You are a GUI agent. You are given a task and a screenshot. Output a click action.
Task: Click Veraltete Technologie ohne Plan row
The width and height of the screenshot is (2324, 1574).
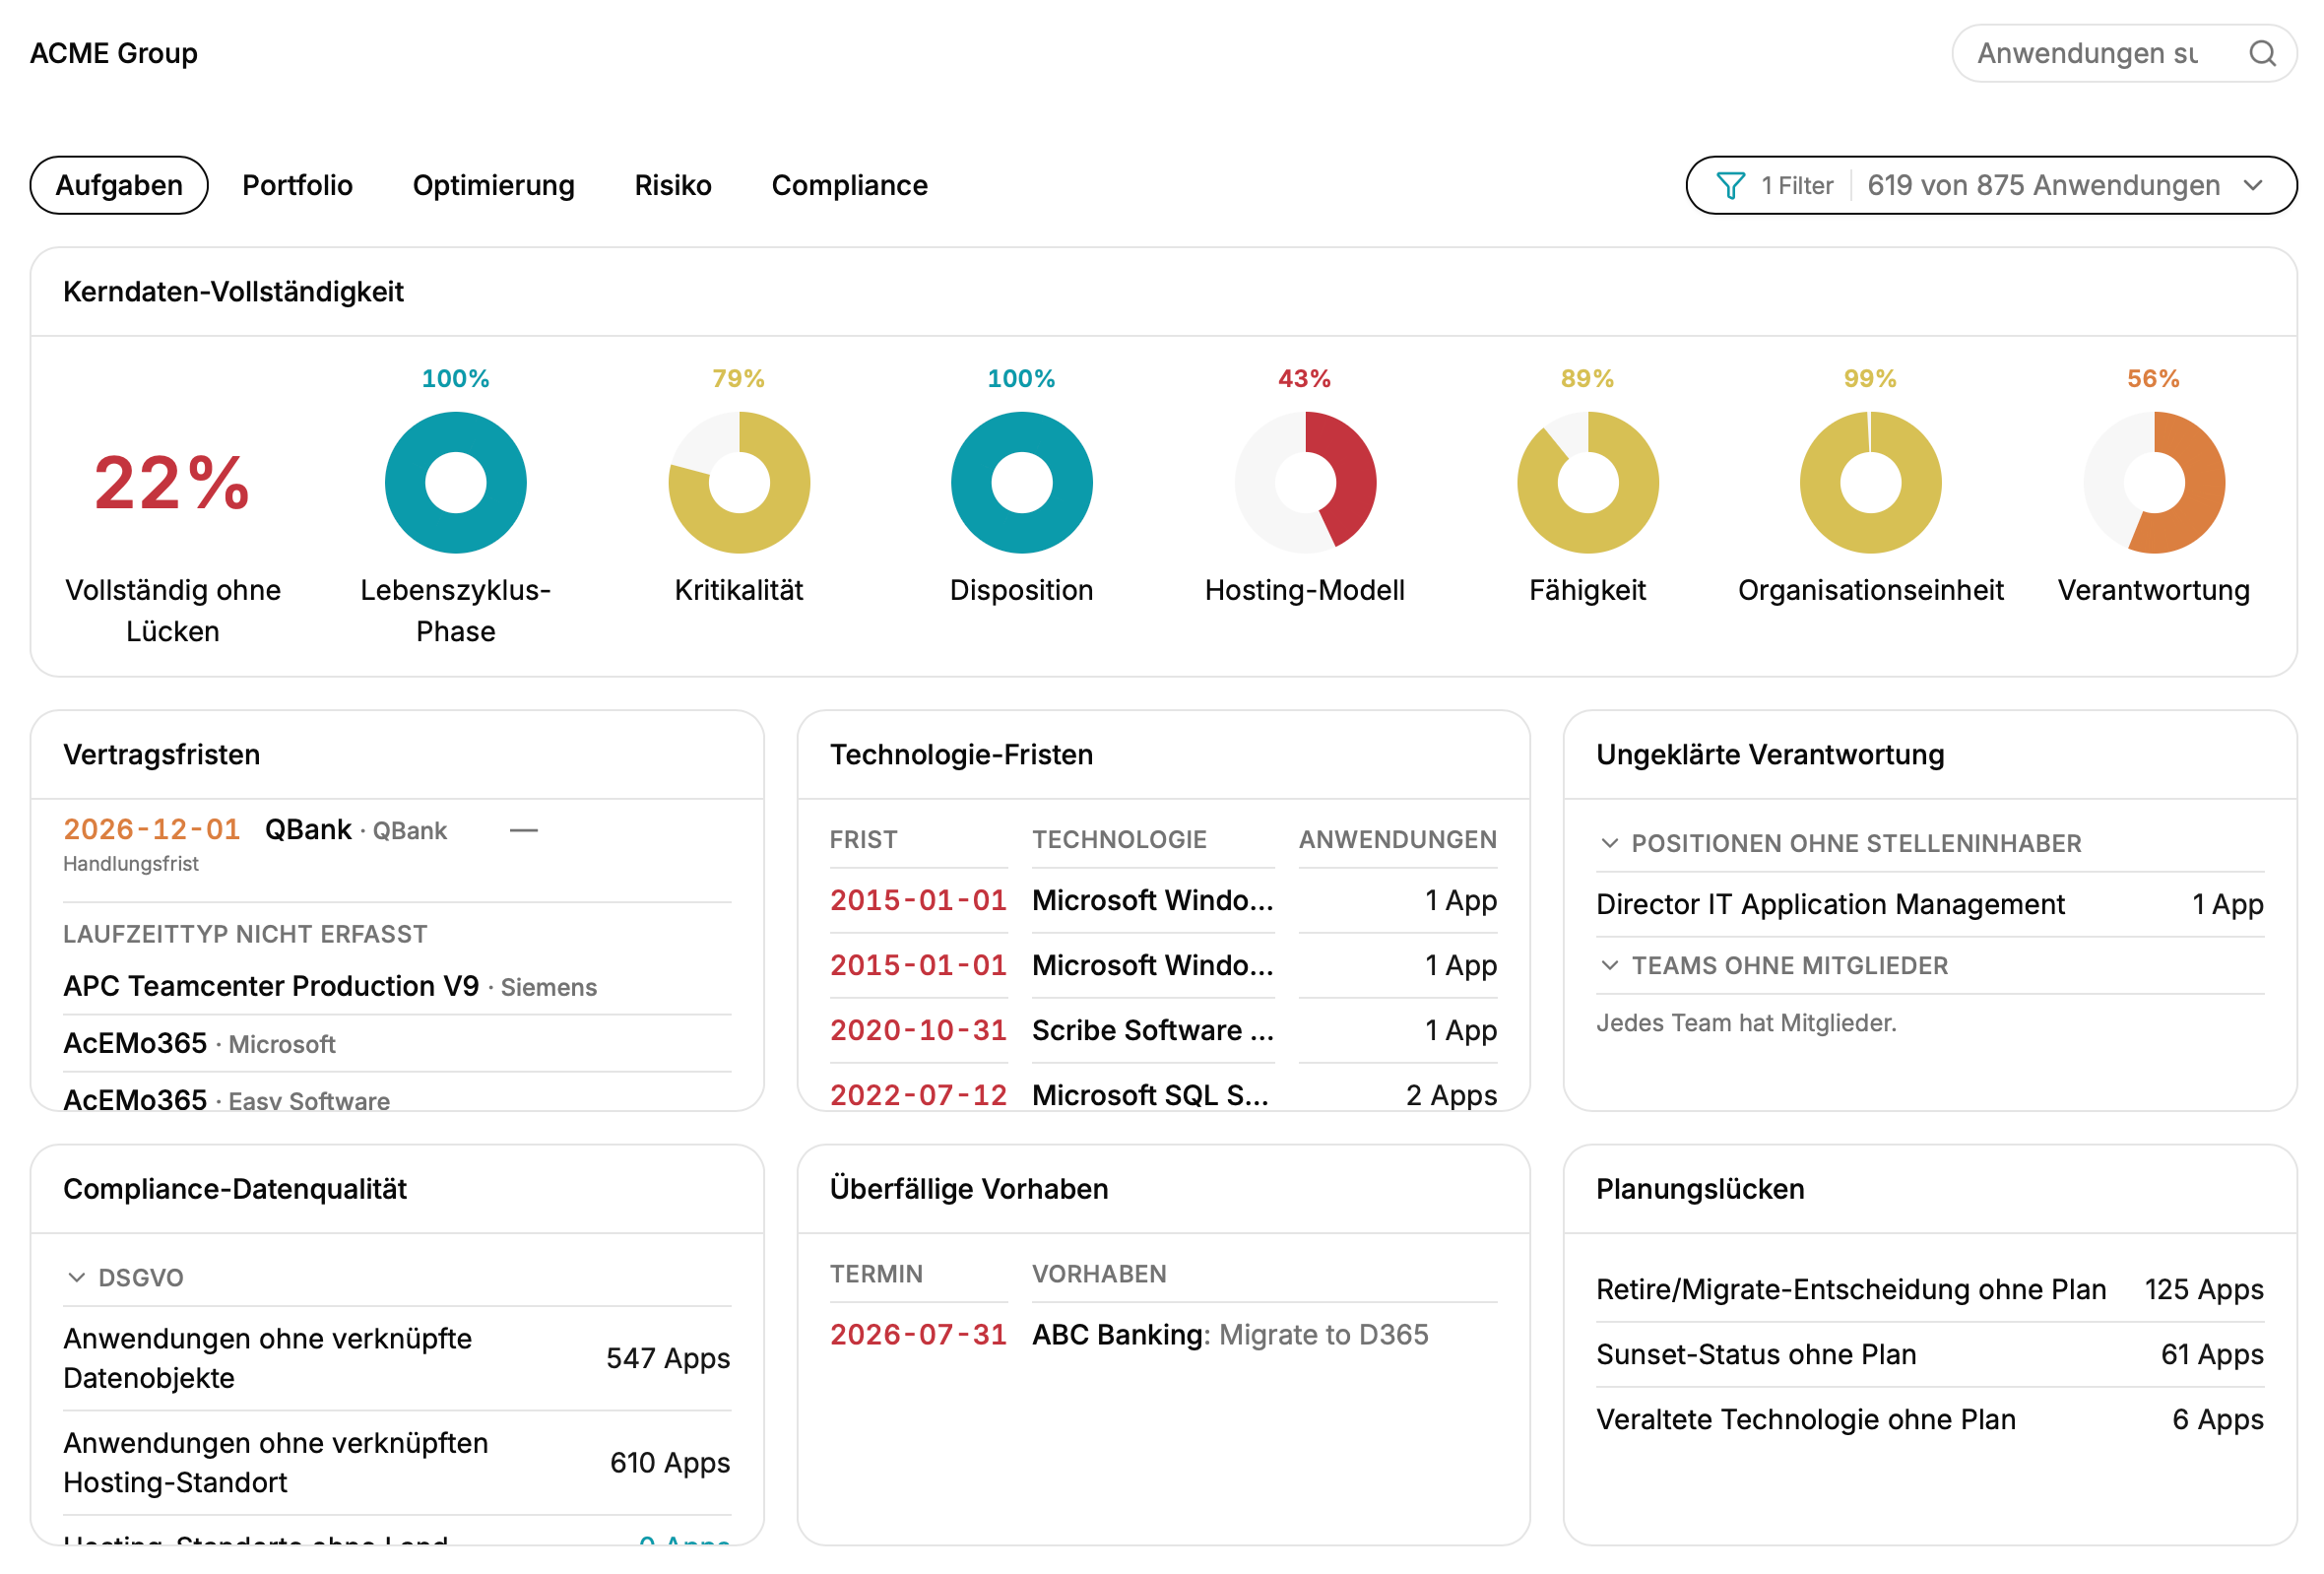pyautogui.click(x=1930, y=1419)
